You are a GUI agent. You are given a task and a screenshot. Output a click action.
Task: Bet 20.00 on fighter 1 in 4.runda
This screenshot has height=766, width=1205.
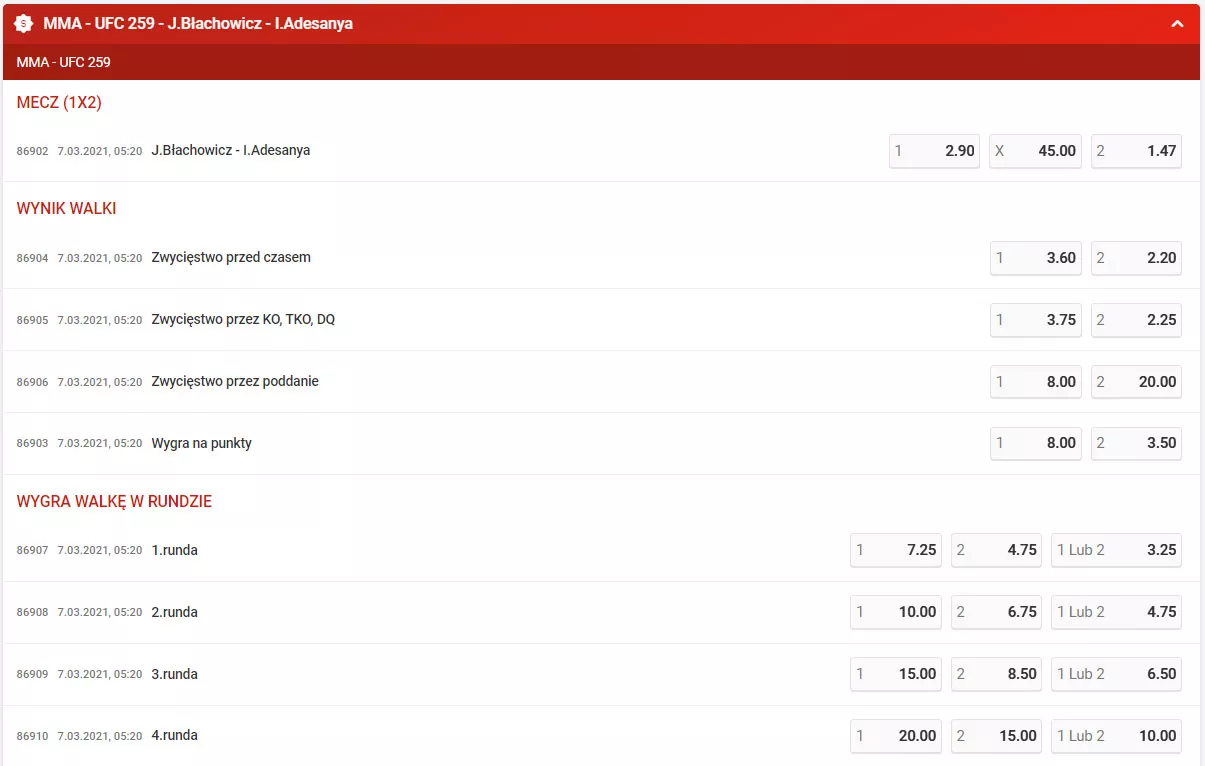coord(896,736)
